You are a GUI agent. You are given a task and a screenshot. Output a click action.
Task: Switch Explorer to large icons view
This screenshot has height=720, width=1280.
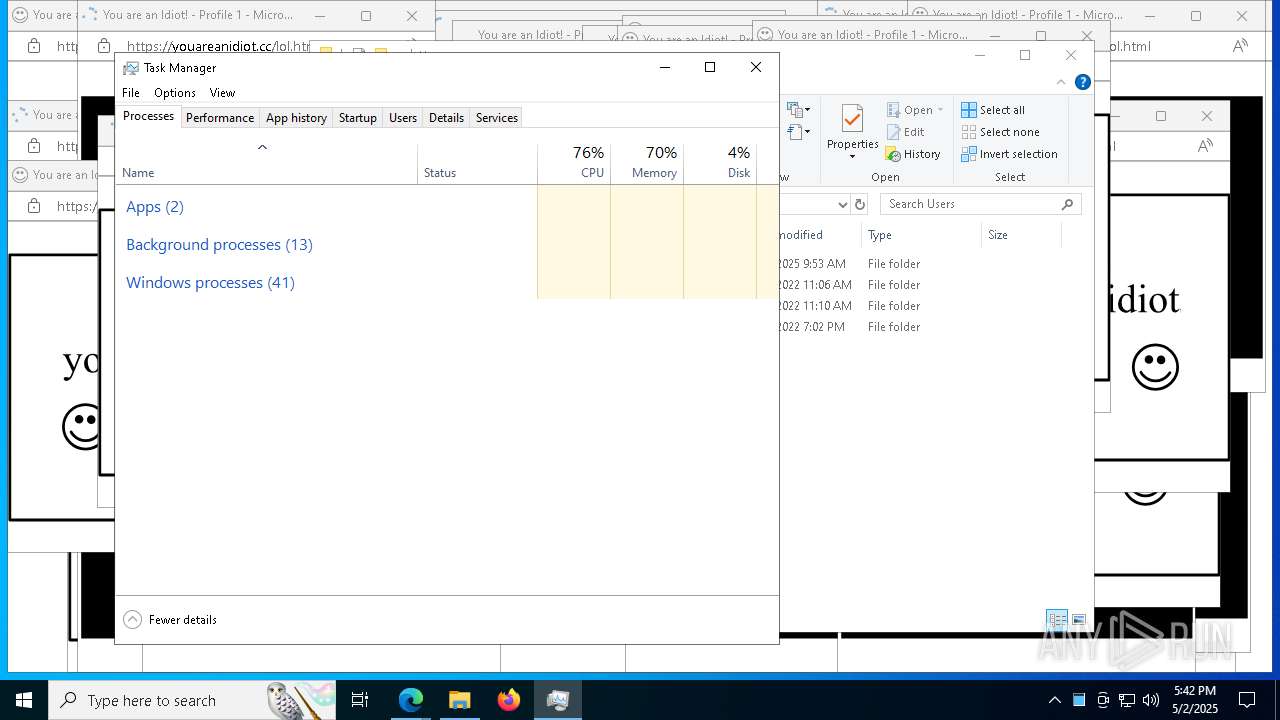coord(1079,620)
